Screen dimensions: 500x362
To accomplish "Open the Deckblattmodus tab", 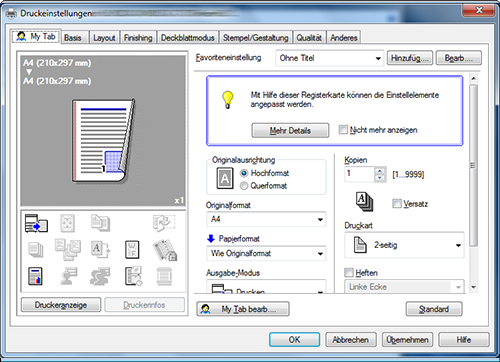I will (x=188, y=38).
